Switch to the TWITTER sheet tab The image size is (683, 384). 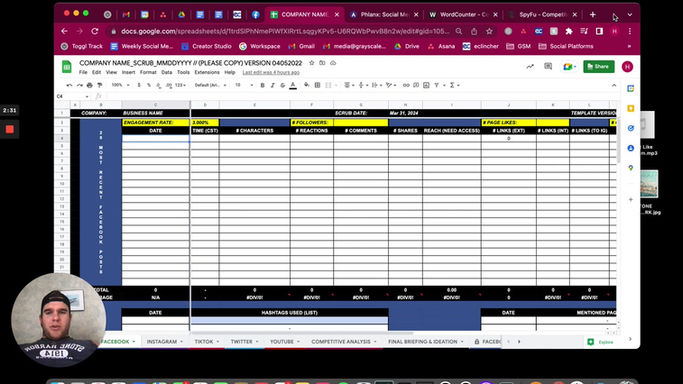(x=244, y=342)
